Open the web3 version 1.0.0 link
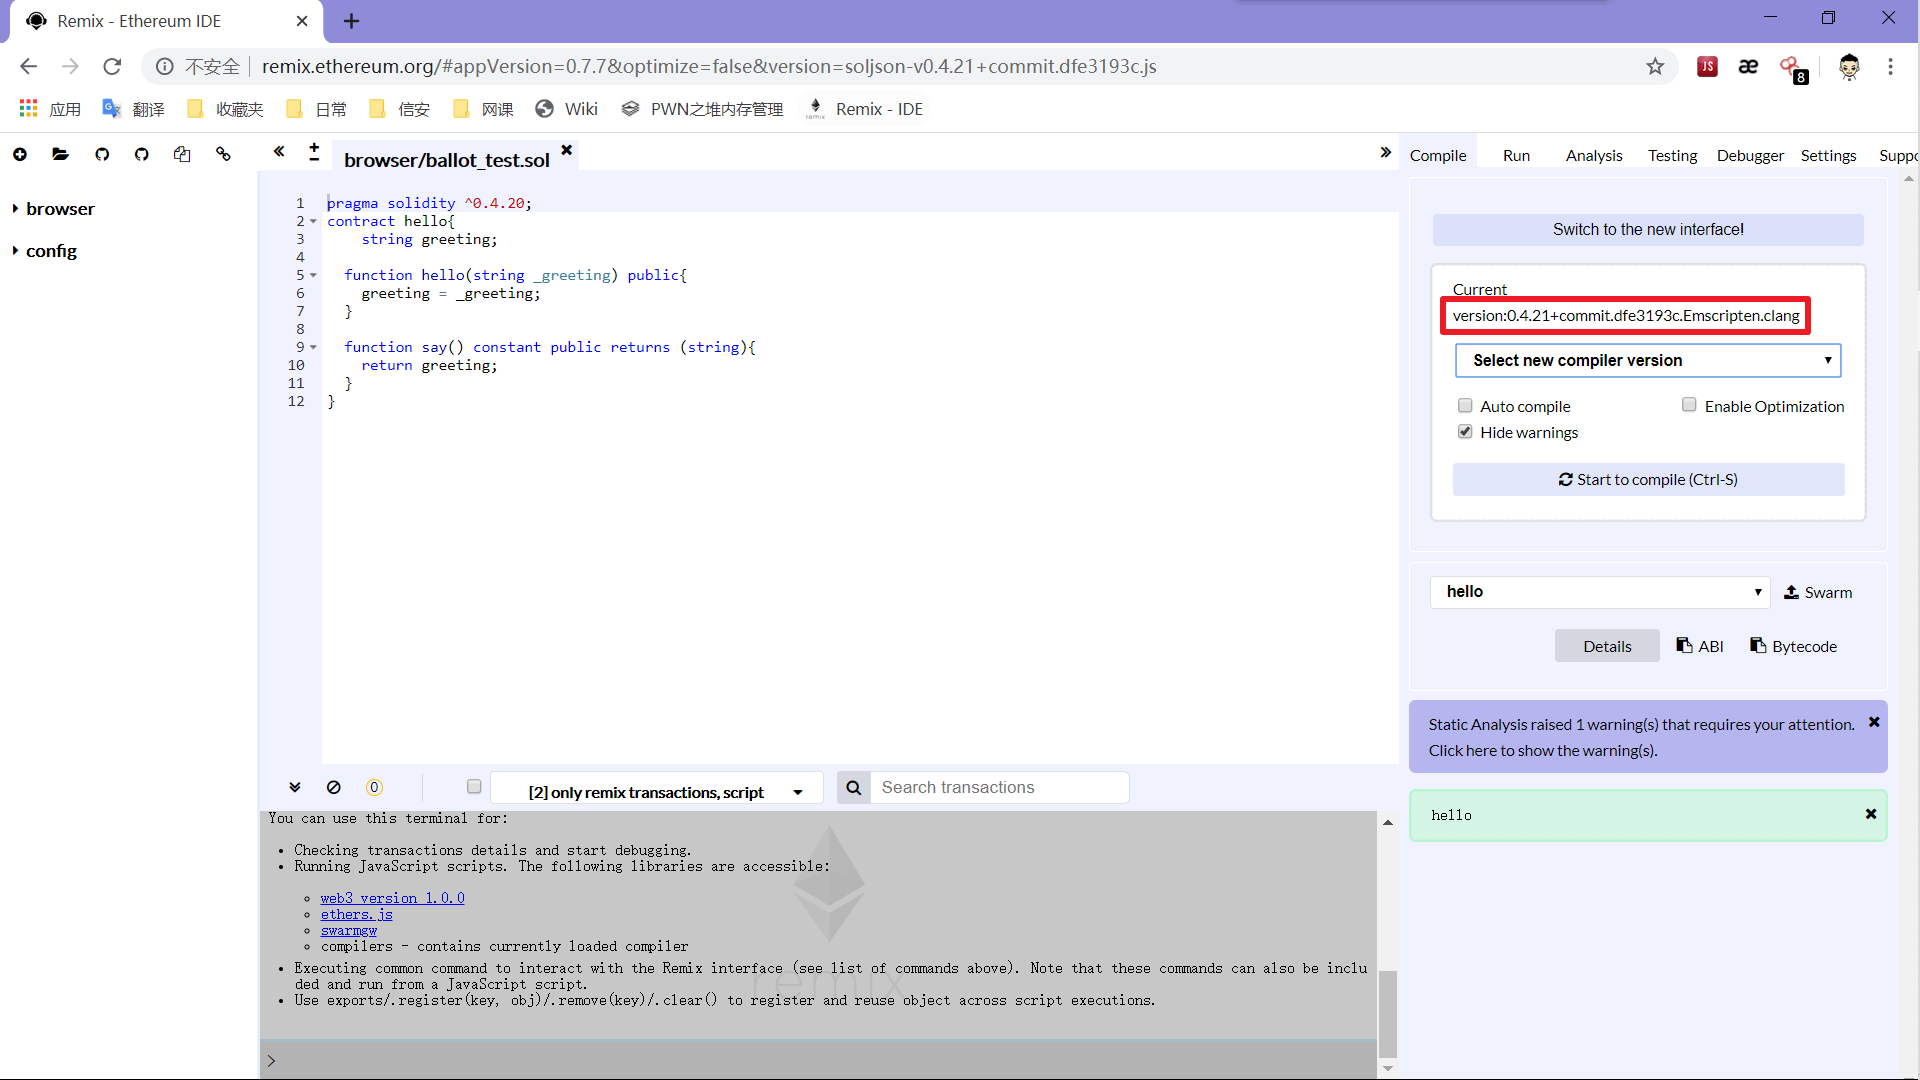The width and height of the screenshot is (1920, 1080). point(392,898)
